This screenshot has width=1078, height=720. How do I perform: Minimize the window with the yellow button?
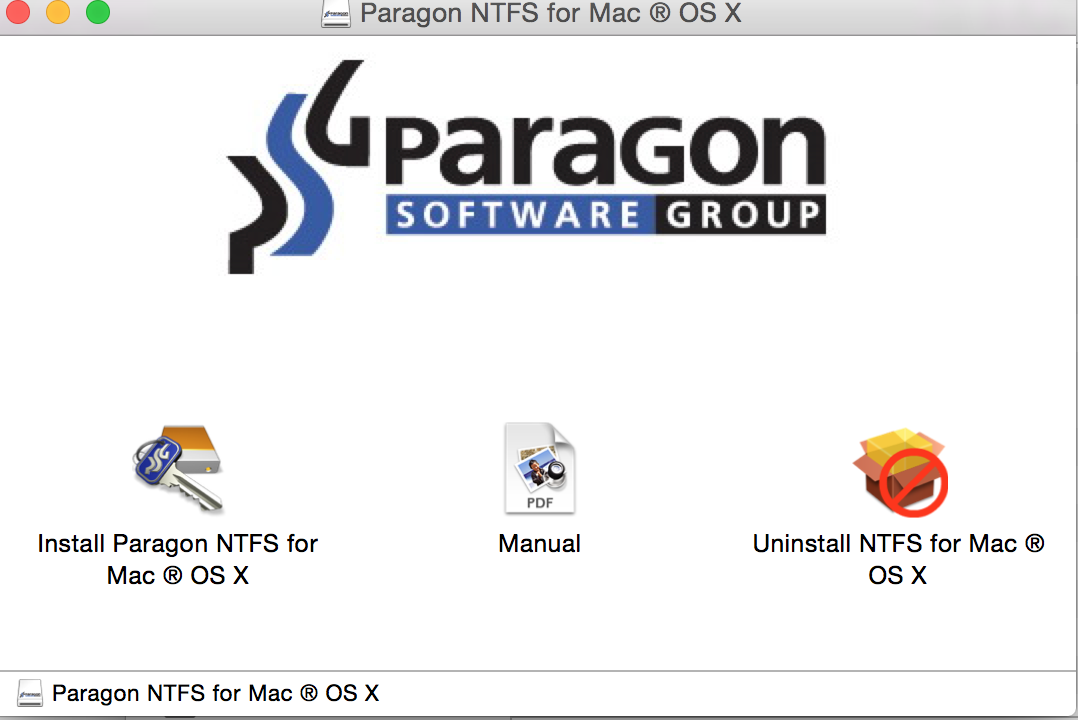point(58,12)
